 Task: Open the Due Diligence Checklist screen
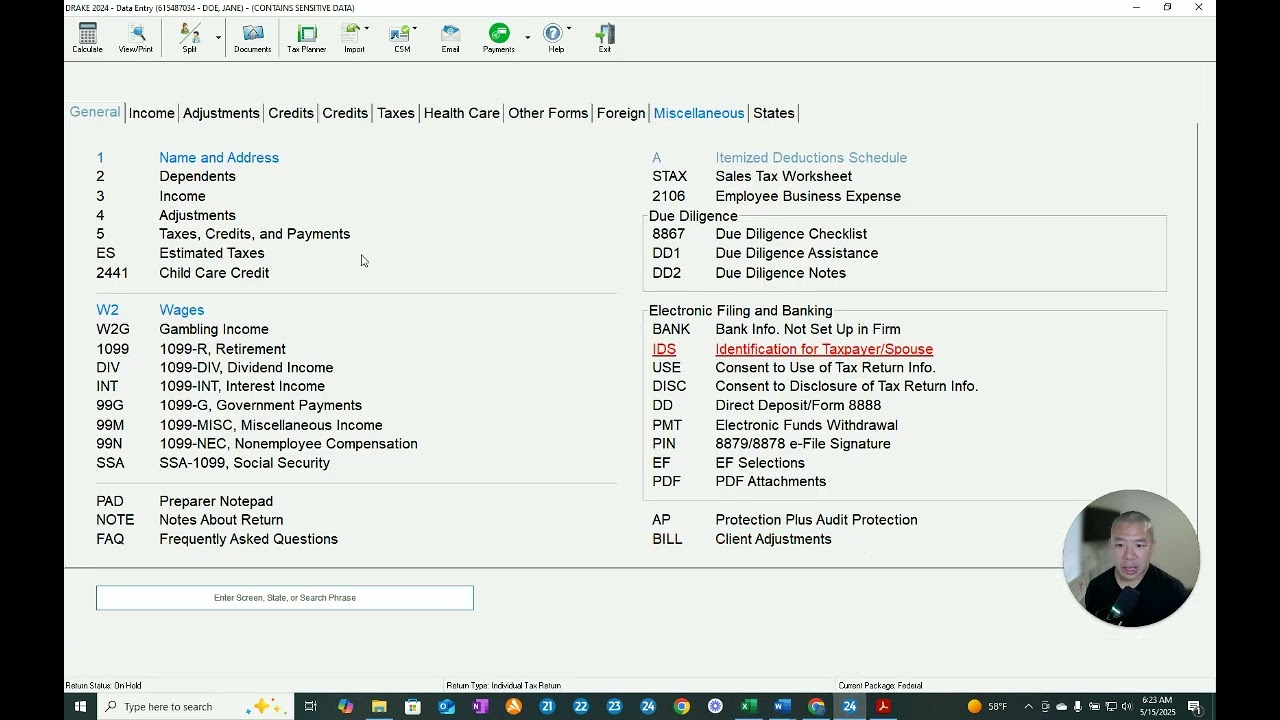tap(791, 234)
